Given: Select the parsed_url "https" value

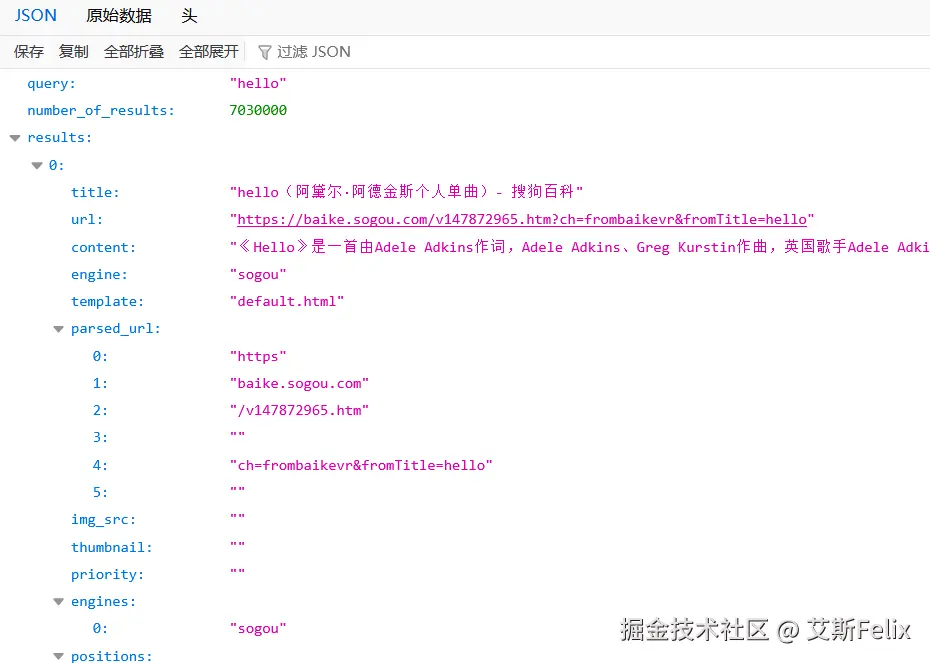Looking at the screenshot, I should point(258,356).
